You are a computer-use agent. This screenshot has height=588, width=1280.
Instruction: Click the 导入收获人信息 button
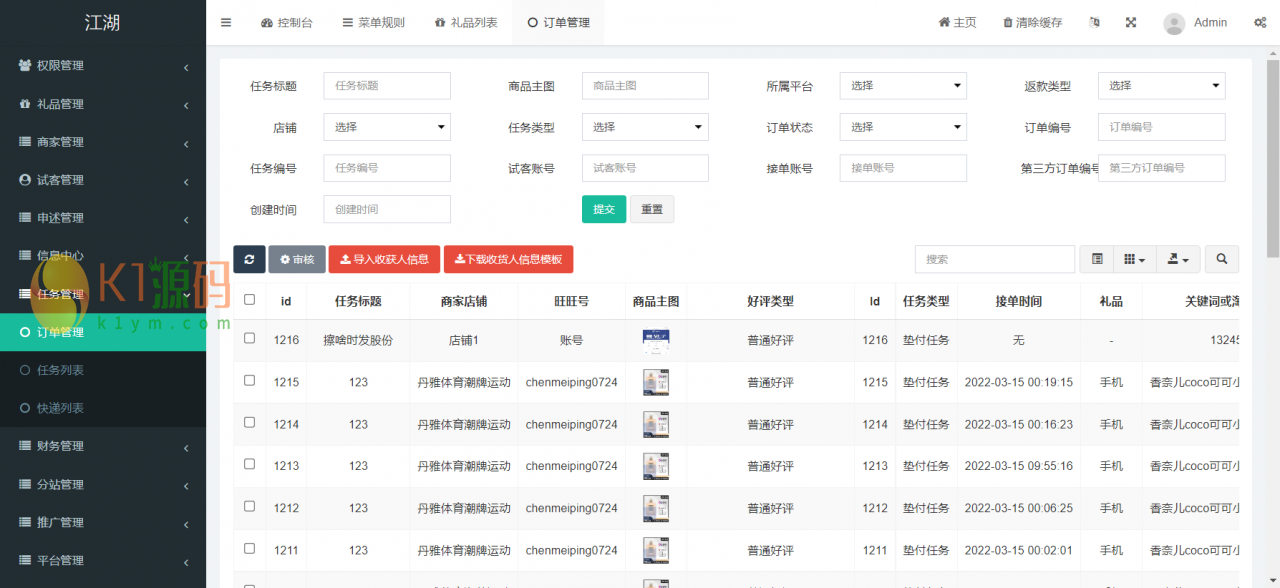(384, 259)
